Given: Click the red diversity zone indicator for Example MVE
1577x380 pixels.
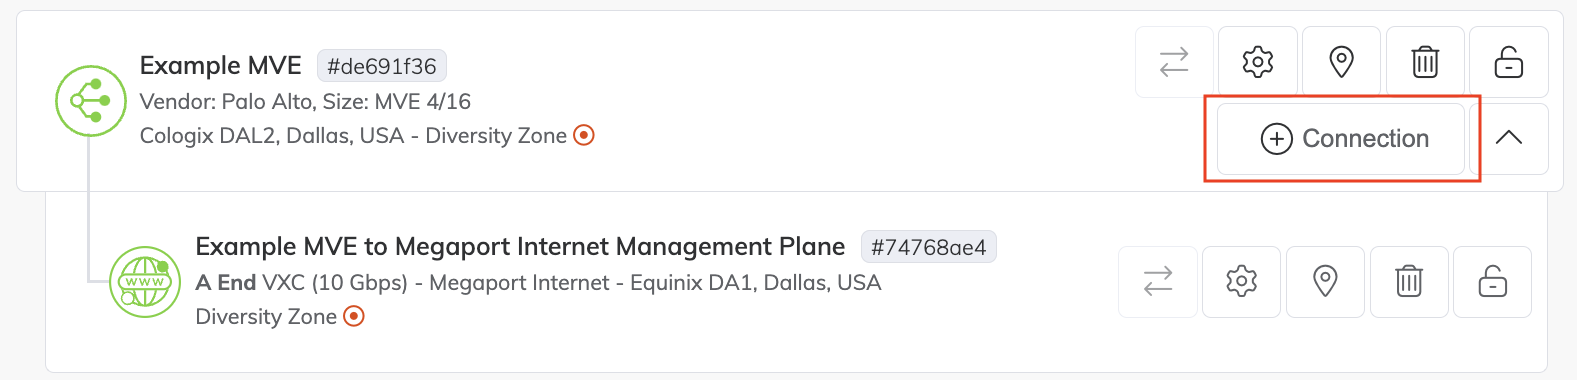Looking at the screenshot, I should [584, 135].
